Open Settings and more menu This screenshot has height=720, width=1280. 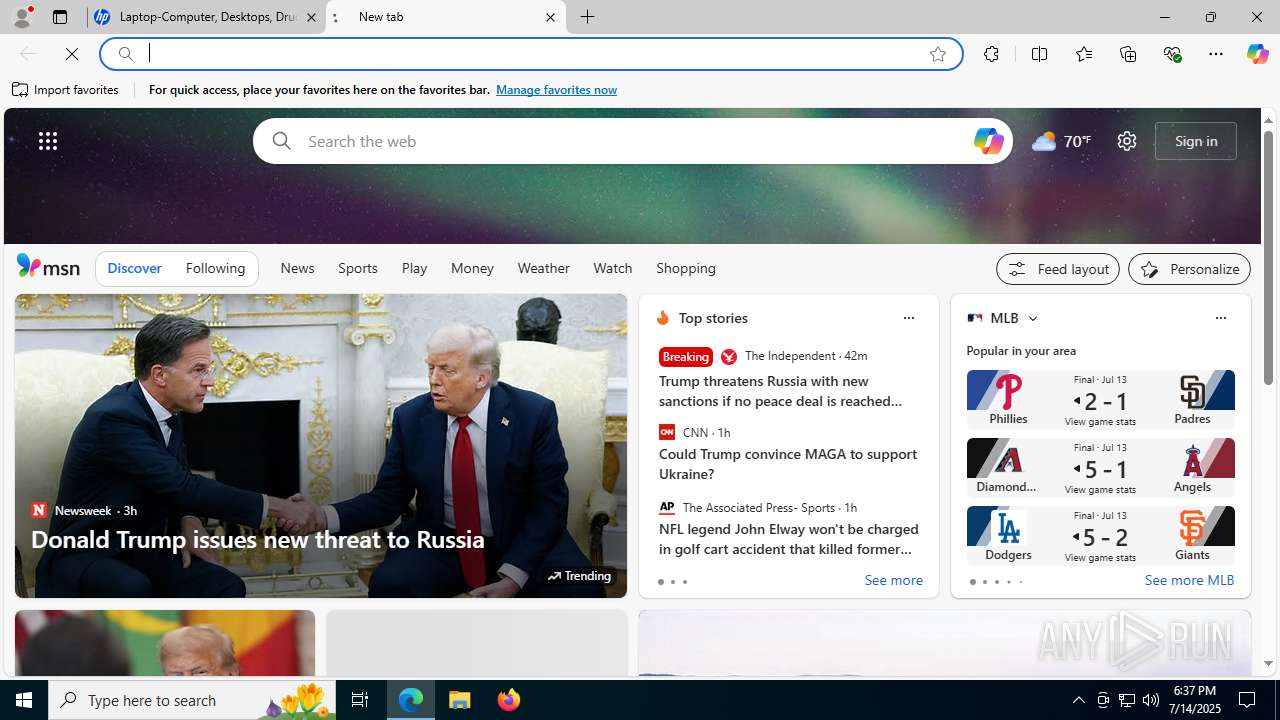(1216, 54)
